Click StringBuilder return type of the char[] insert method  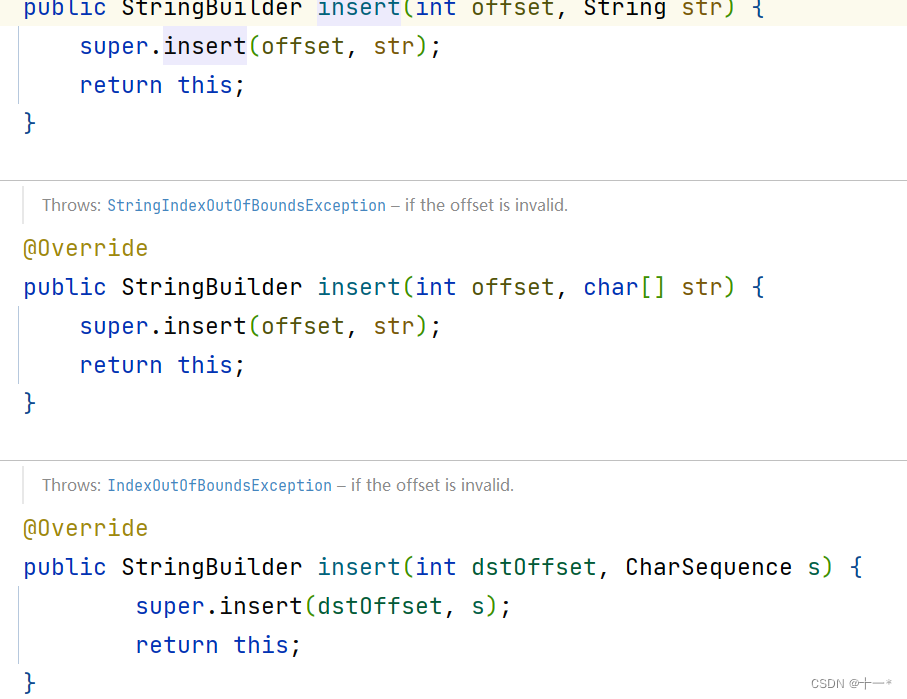(x=212, y=287)
